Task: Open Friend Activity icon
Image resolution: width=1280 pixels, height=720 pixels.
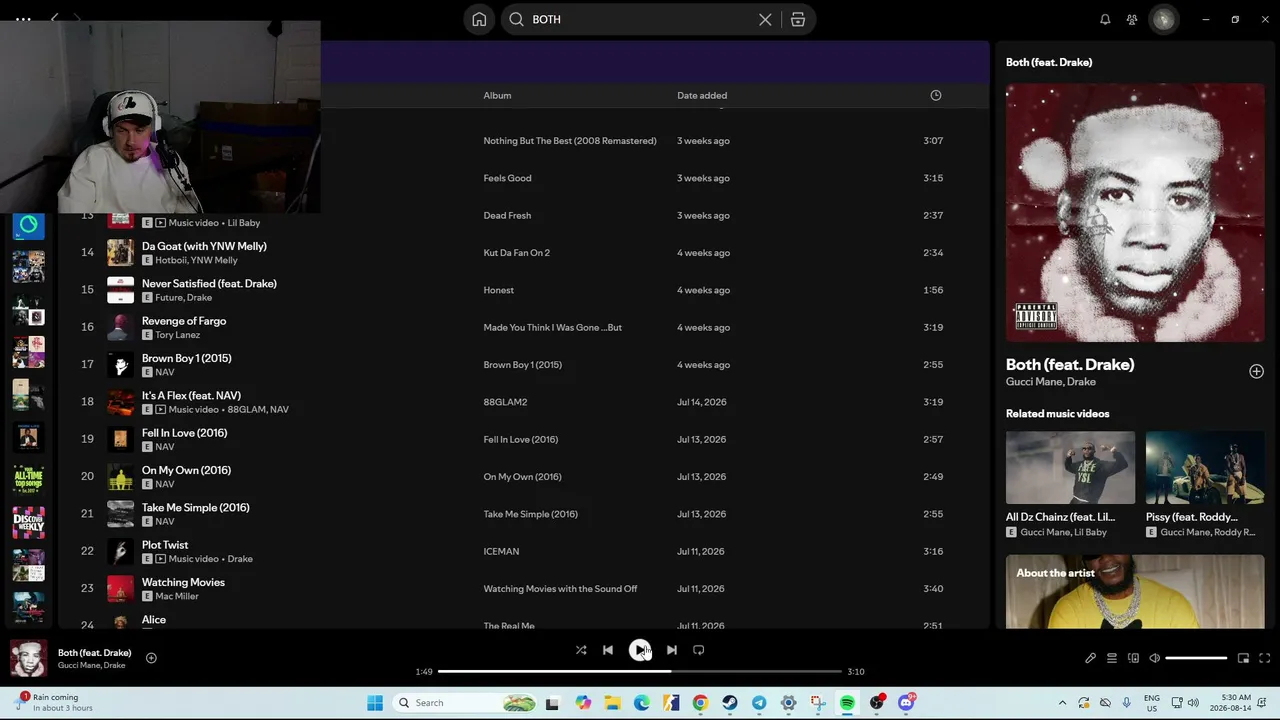Action: (1132, 19)
